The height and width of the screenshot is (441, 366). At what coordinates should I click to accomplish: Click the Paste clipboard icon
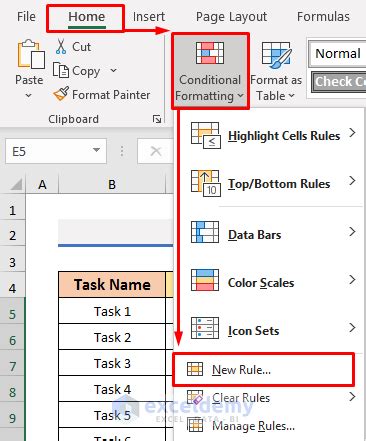click(31, 54)
